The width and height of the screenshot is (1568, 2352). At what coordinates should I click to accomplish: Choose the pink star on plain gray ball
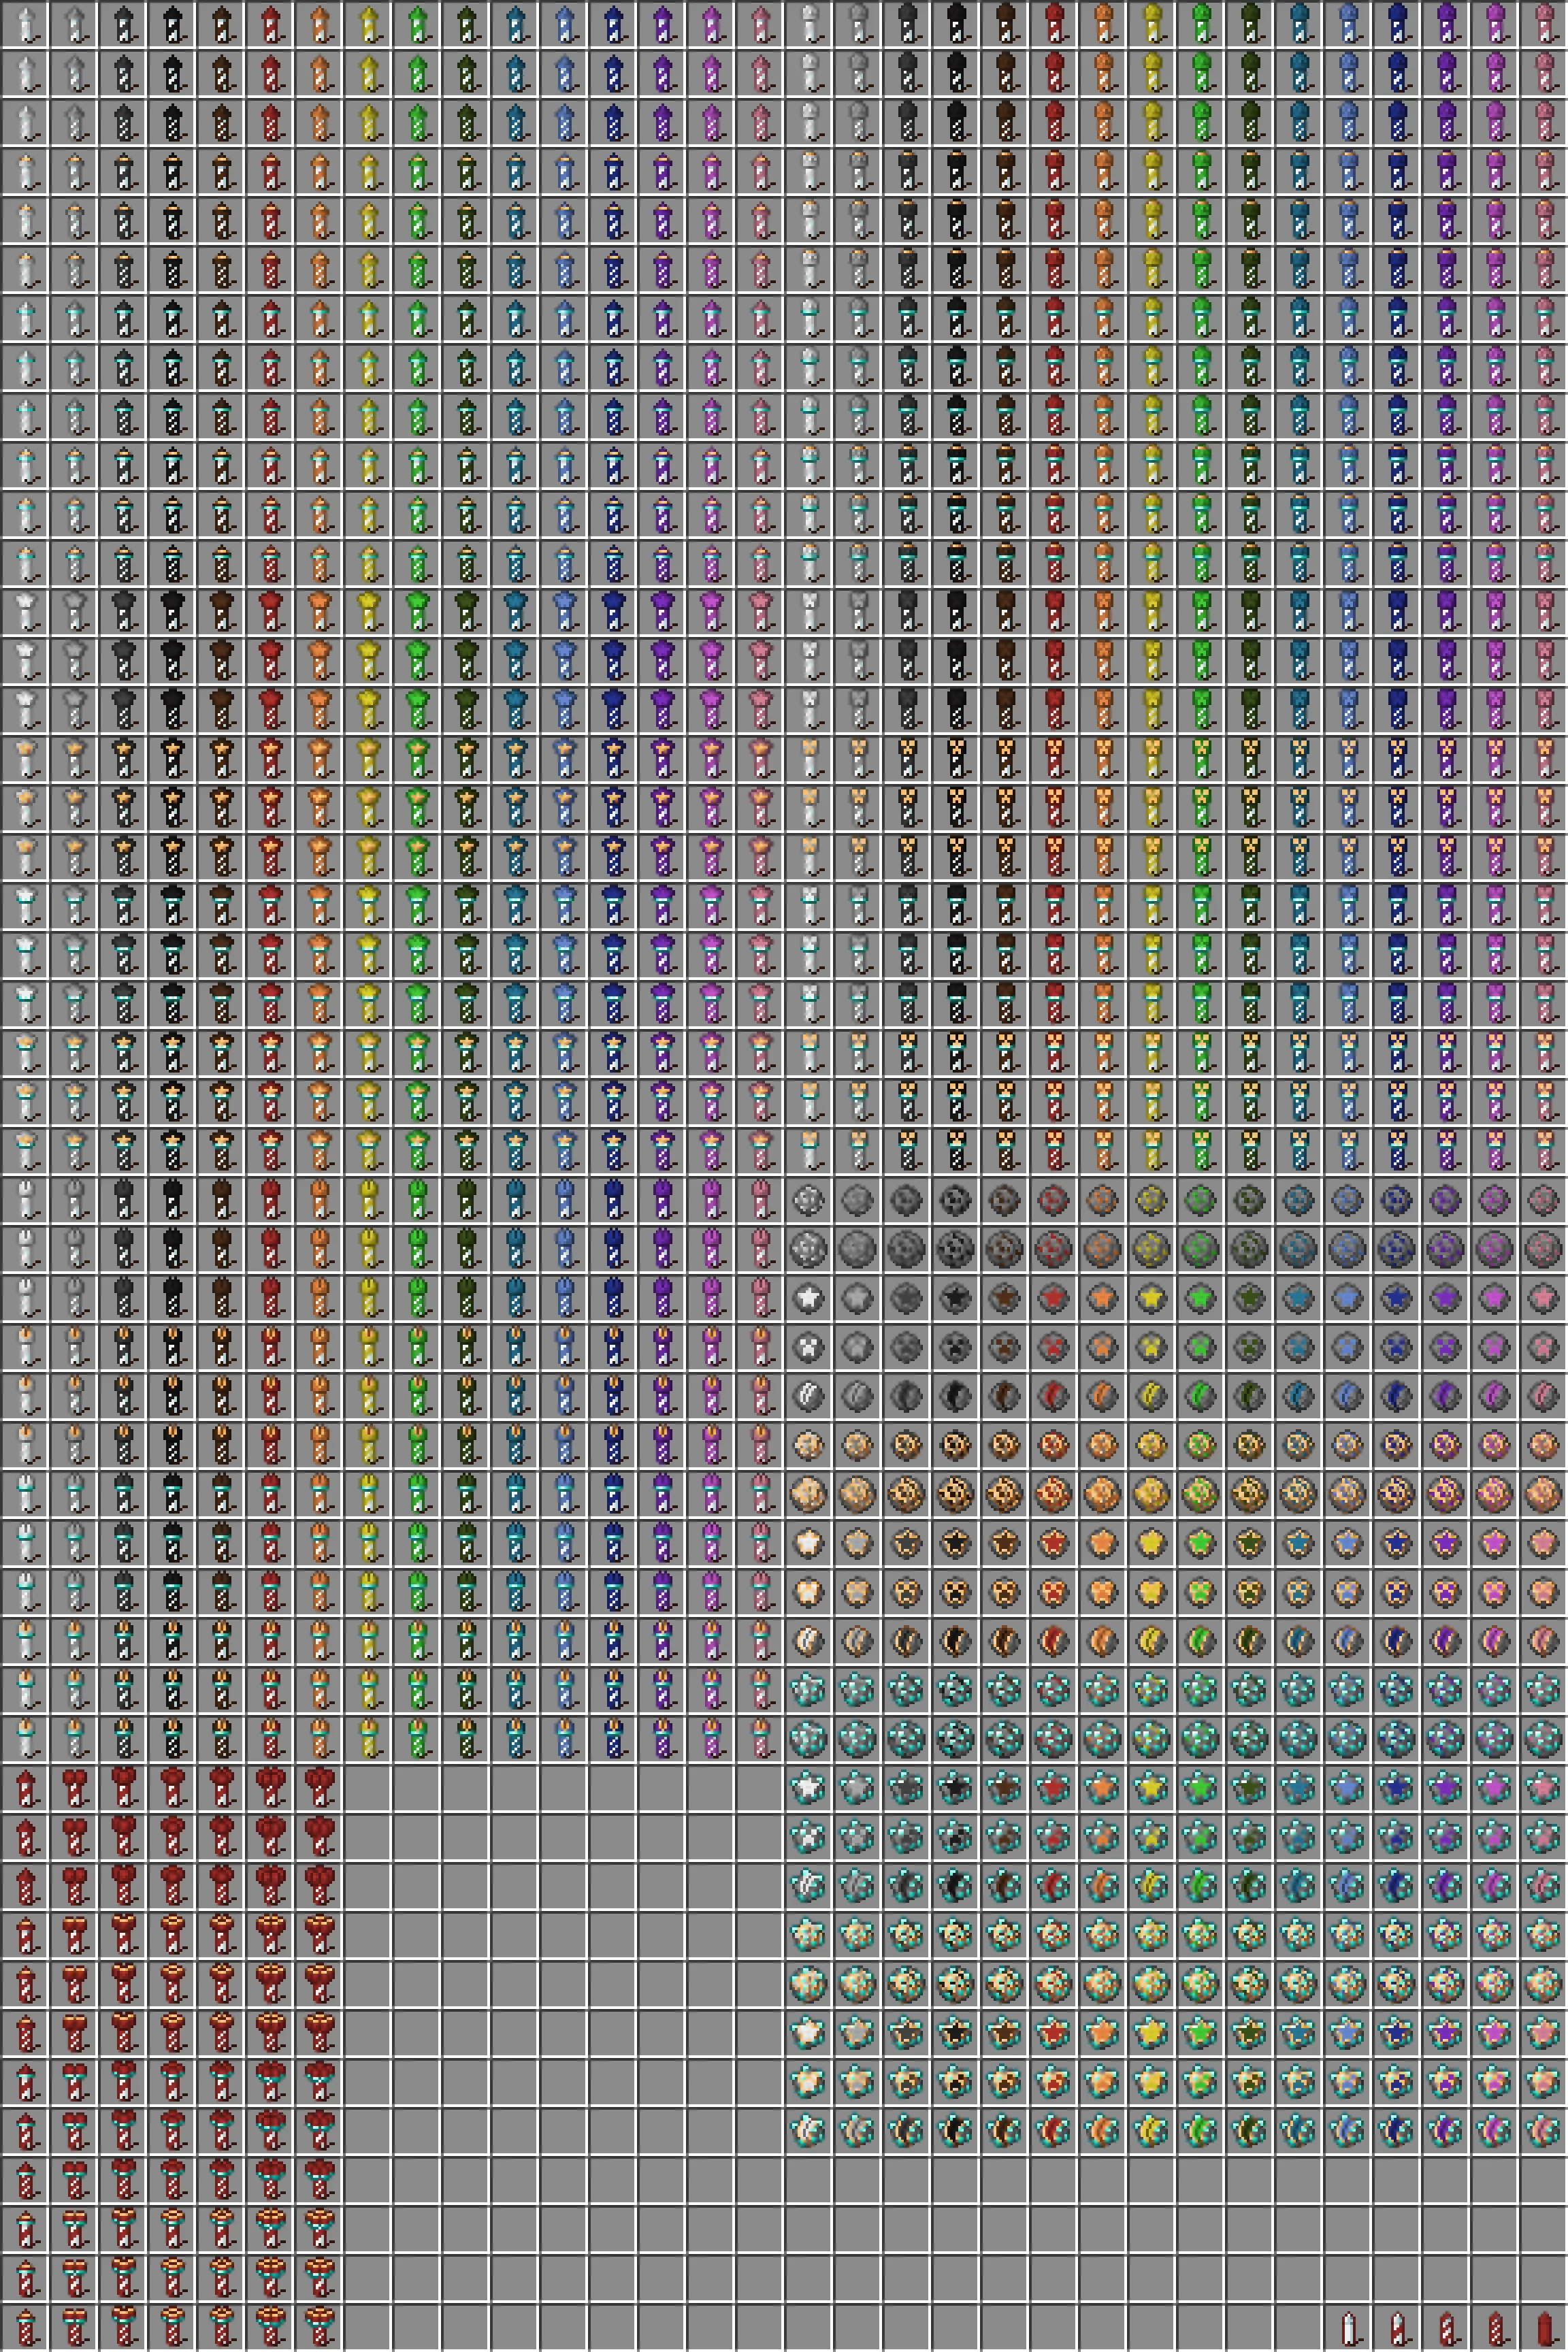[1543, 1298]
